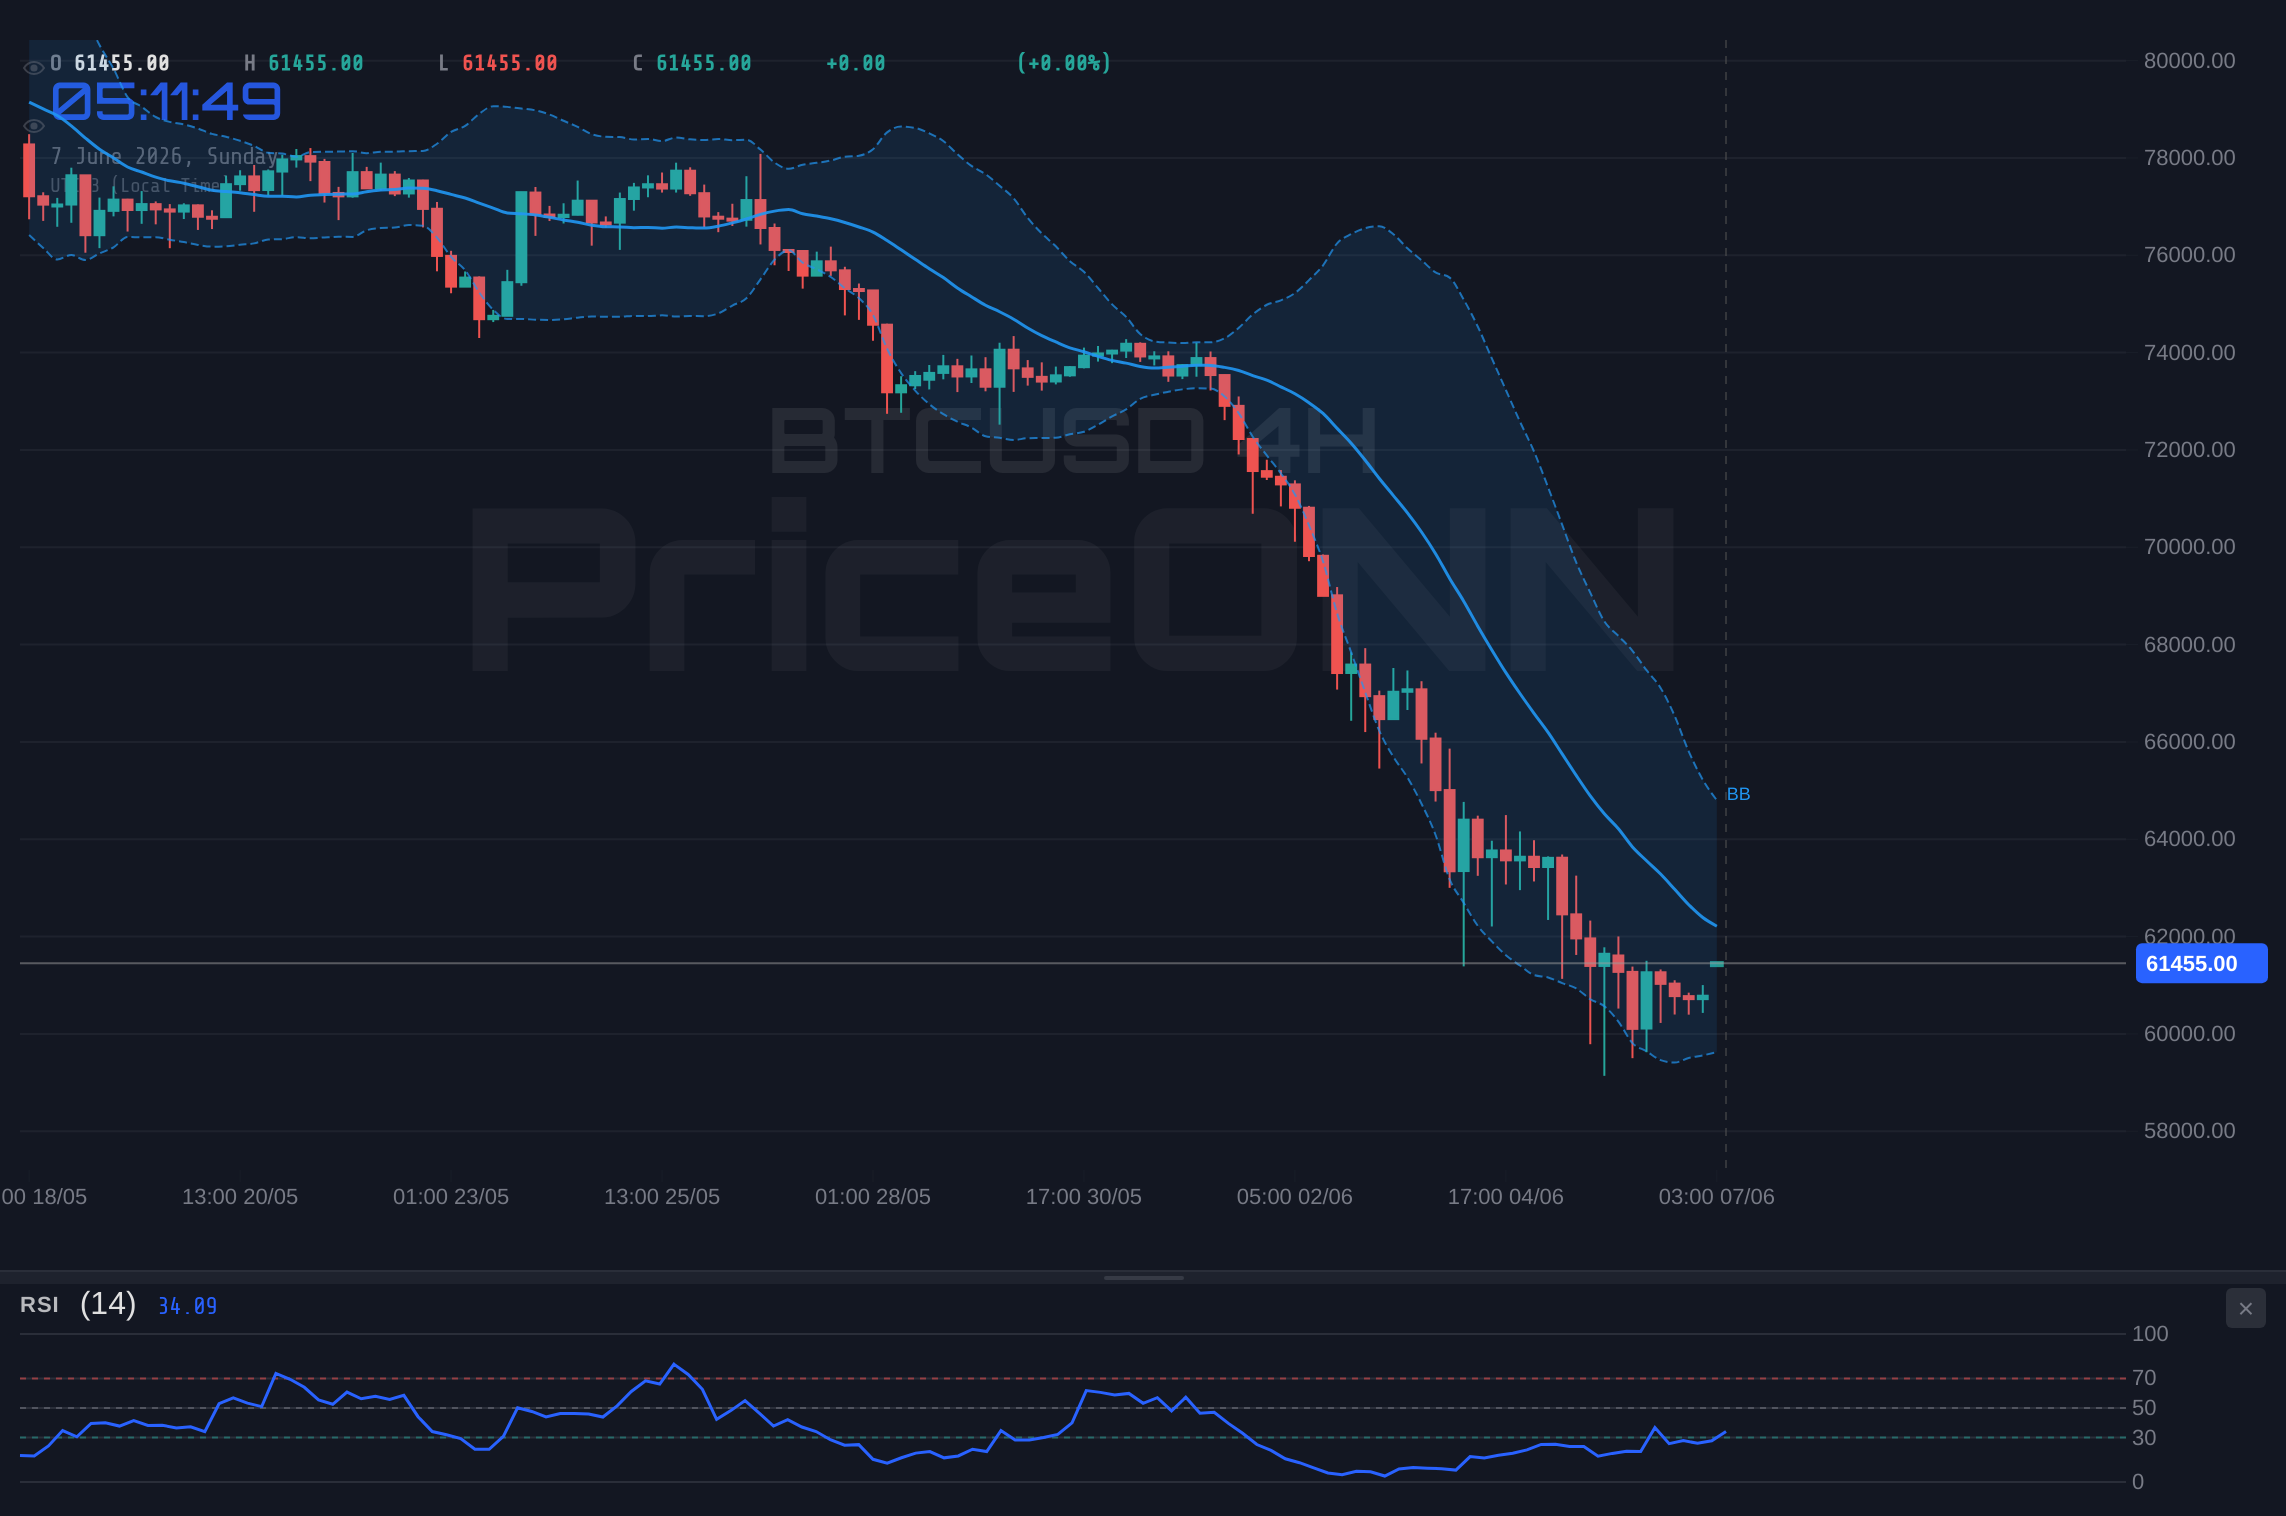Click the 64000.00 price axis label

[x=2189, y=839]
